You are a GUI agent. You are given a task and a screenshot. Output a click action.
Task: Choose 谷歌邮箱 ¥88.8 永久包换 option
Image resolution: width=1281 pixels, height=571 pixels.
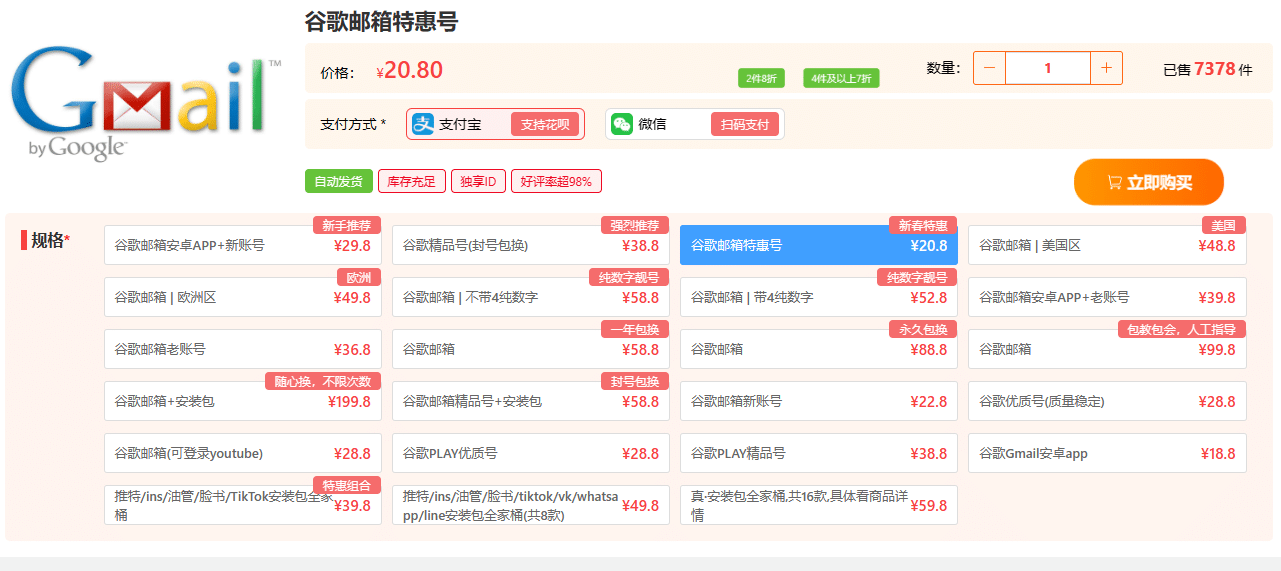pyautogui.click(x=819, y=349)
